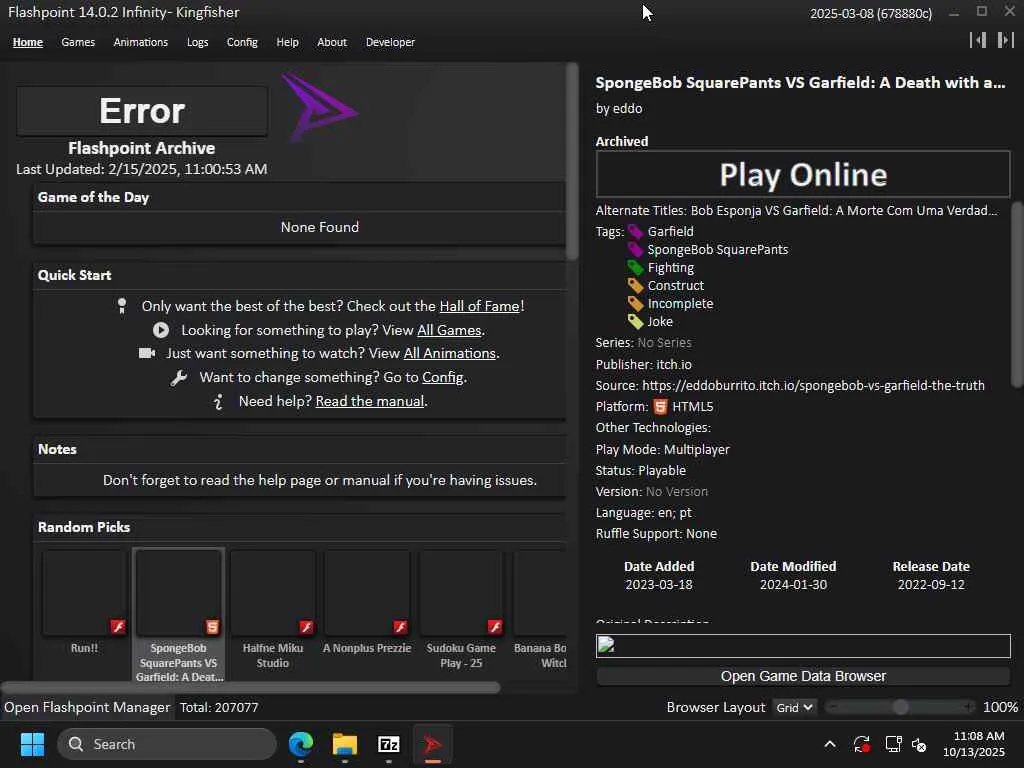The image size is (1024, 768).
Task: Click the Fighting tag label
Action: [671, 268]
